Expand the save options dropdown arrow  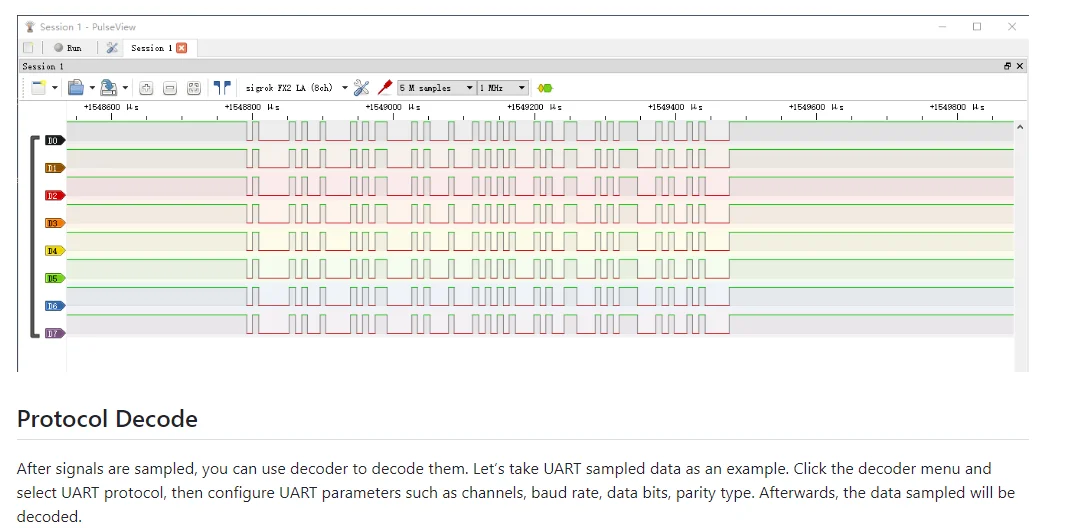click(125, 88)
